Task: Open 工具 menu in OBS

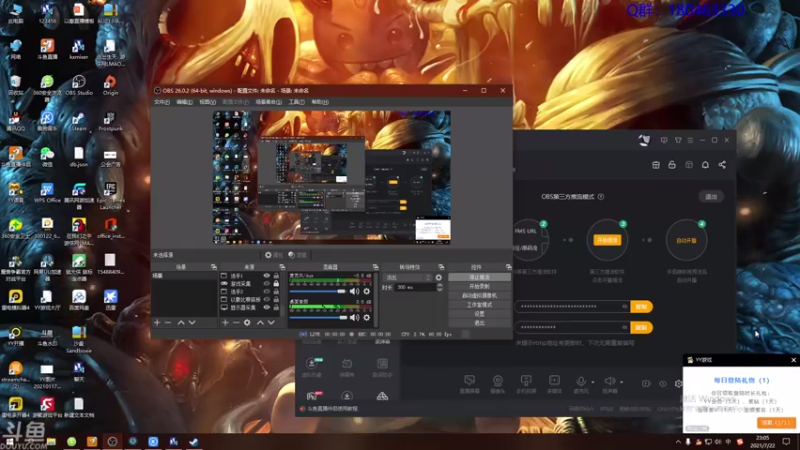Action: (296, 102)
